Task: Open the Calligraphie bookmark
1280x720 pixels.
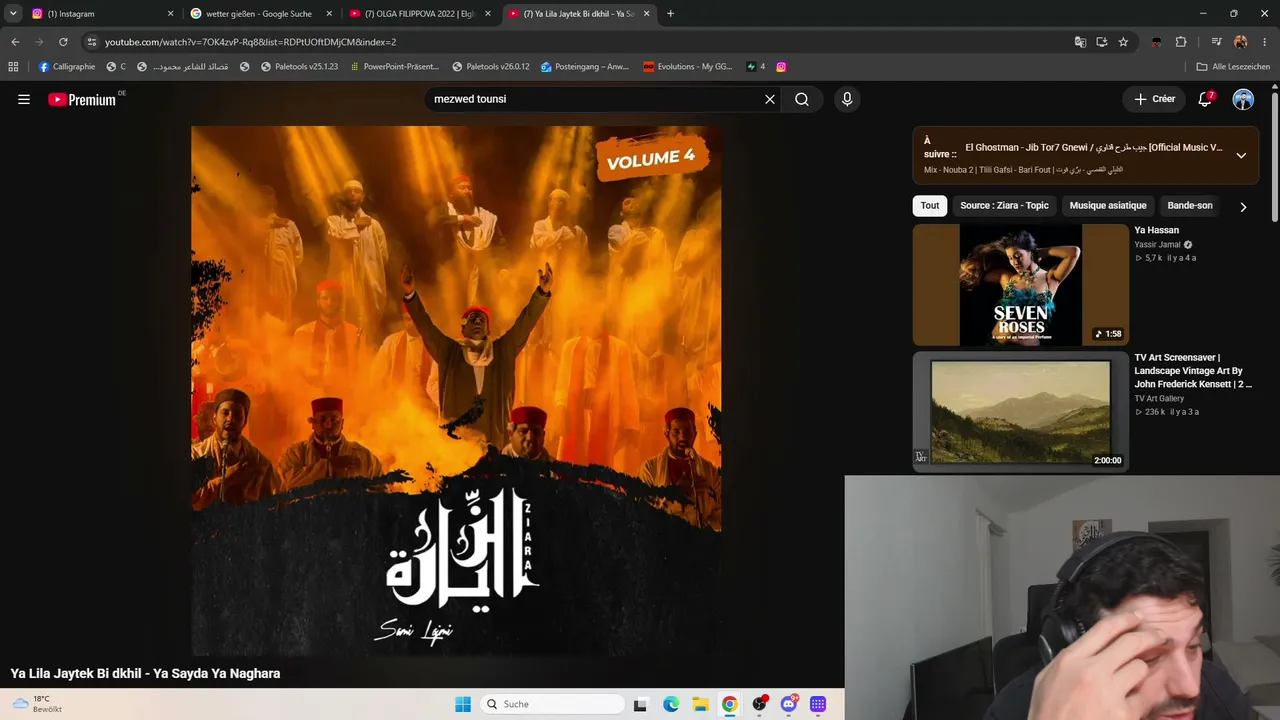Action: tap(67, 67)
